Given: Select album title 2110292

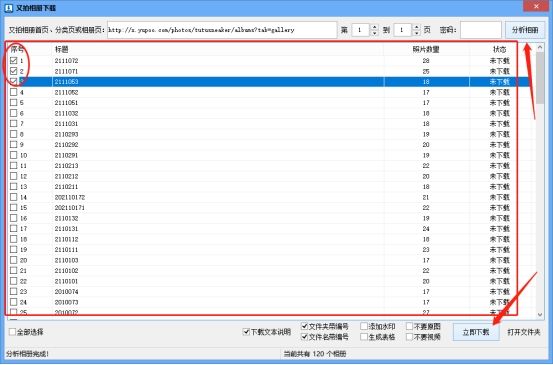Looking at the screenshot, I should coord(66,145).
